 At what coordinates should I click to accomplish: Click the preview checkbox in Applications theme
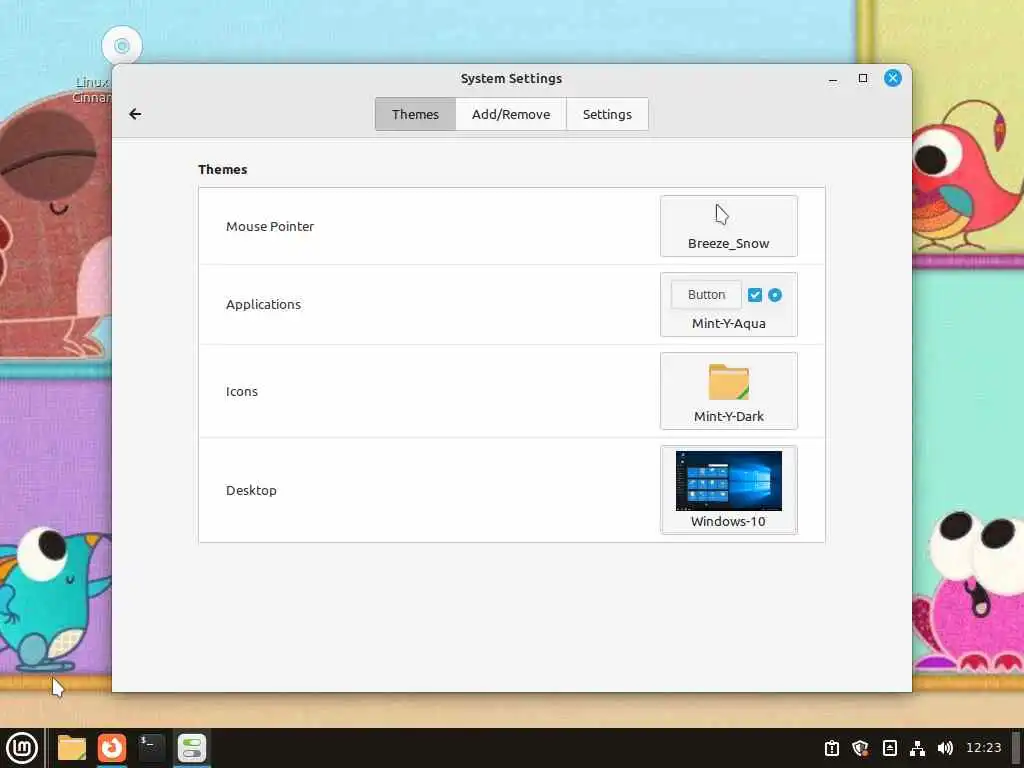[755, 295]
